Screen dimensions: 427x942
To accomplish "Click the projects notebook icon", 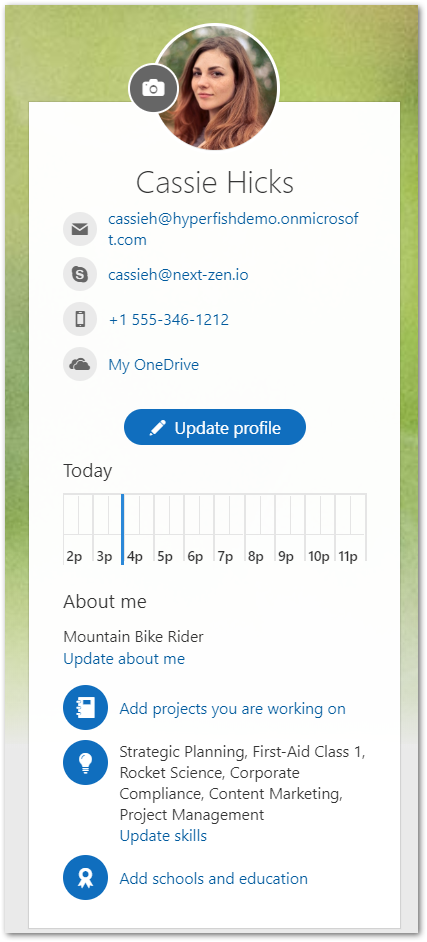I will pos(85,708).
